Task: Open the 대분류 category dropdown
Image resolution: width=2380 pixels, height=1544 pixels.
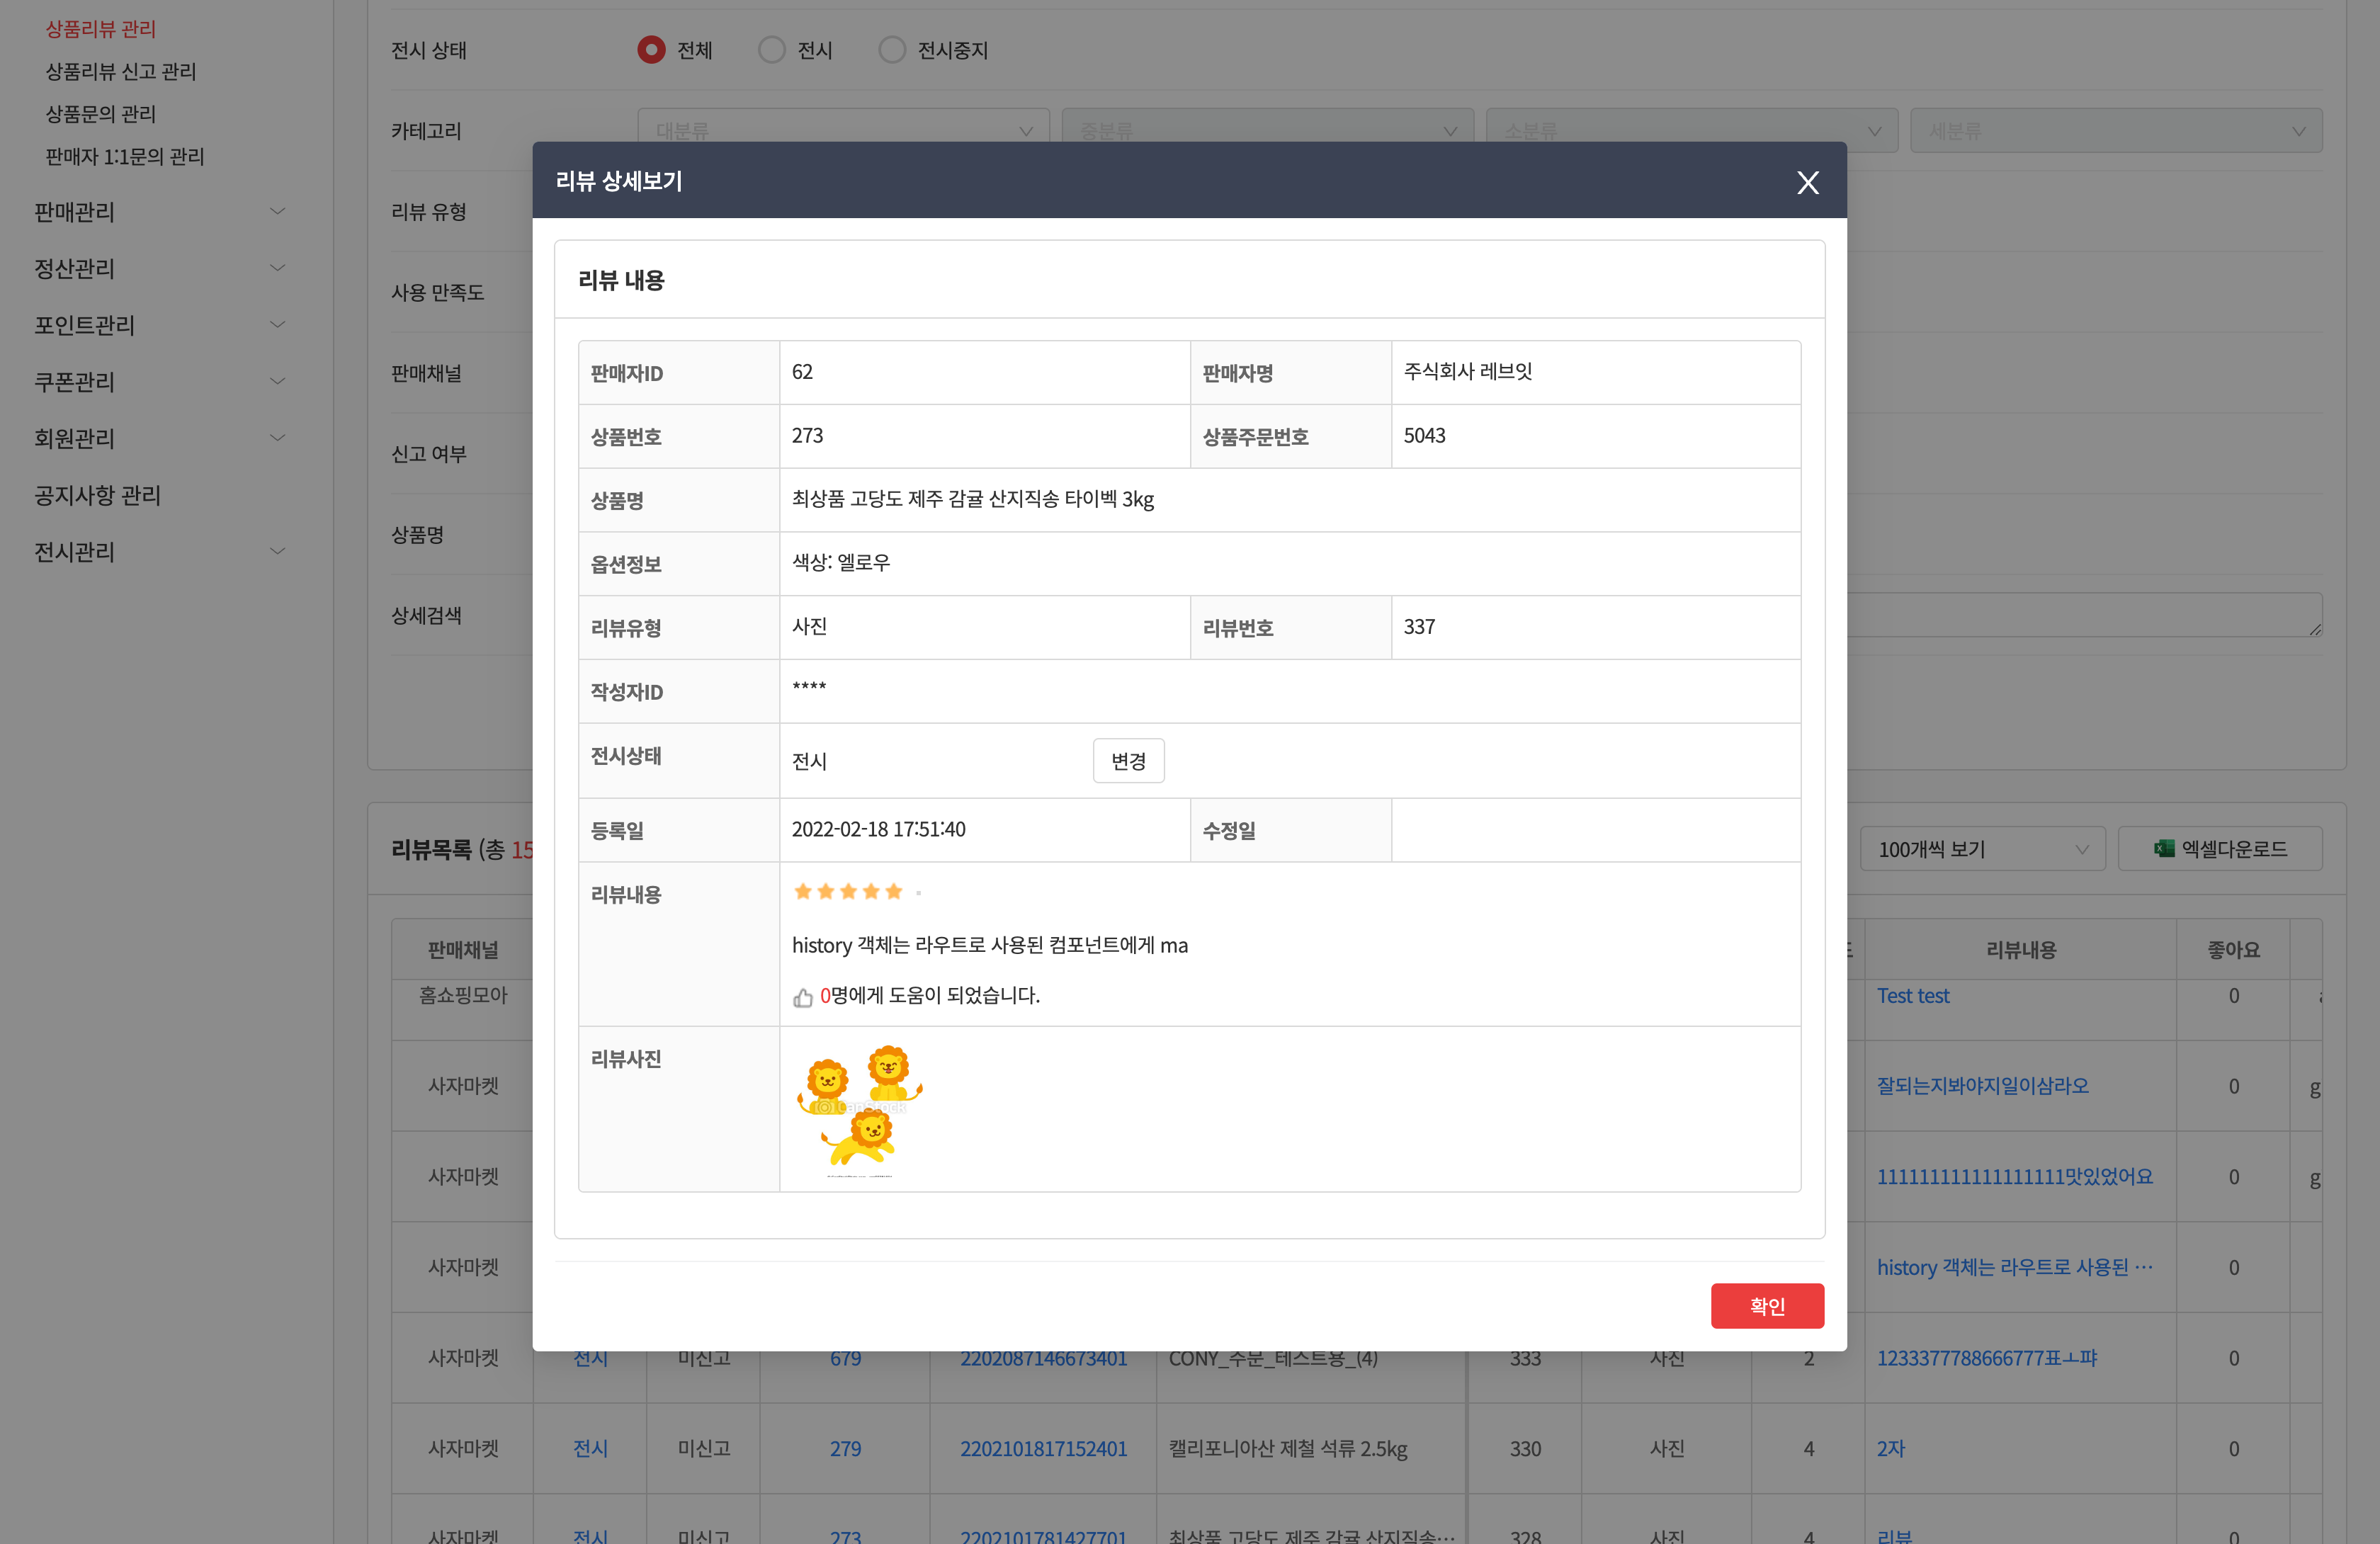Action: [x=843, y=130]
